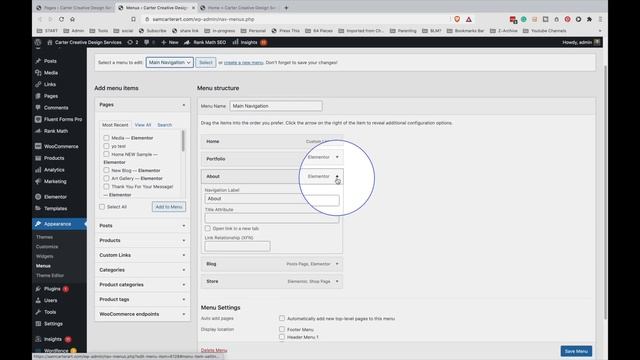
Task: Open the Tools sidebar icon
Action: (x=38, y=312)
